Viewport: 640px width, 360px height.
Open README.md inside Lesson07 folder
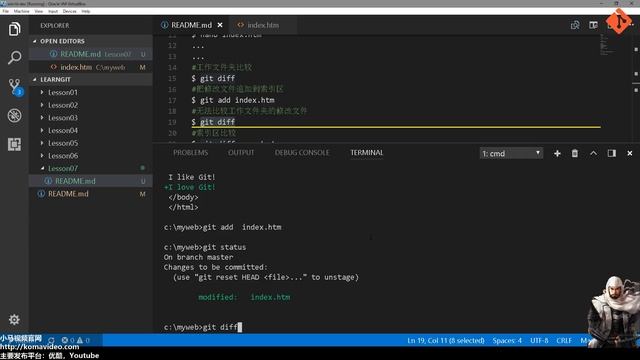[x=91, y=181]
